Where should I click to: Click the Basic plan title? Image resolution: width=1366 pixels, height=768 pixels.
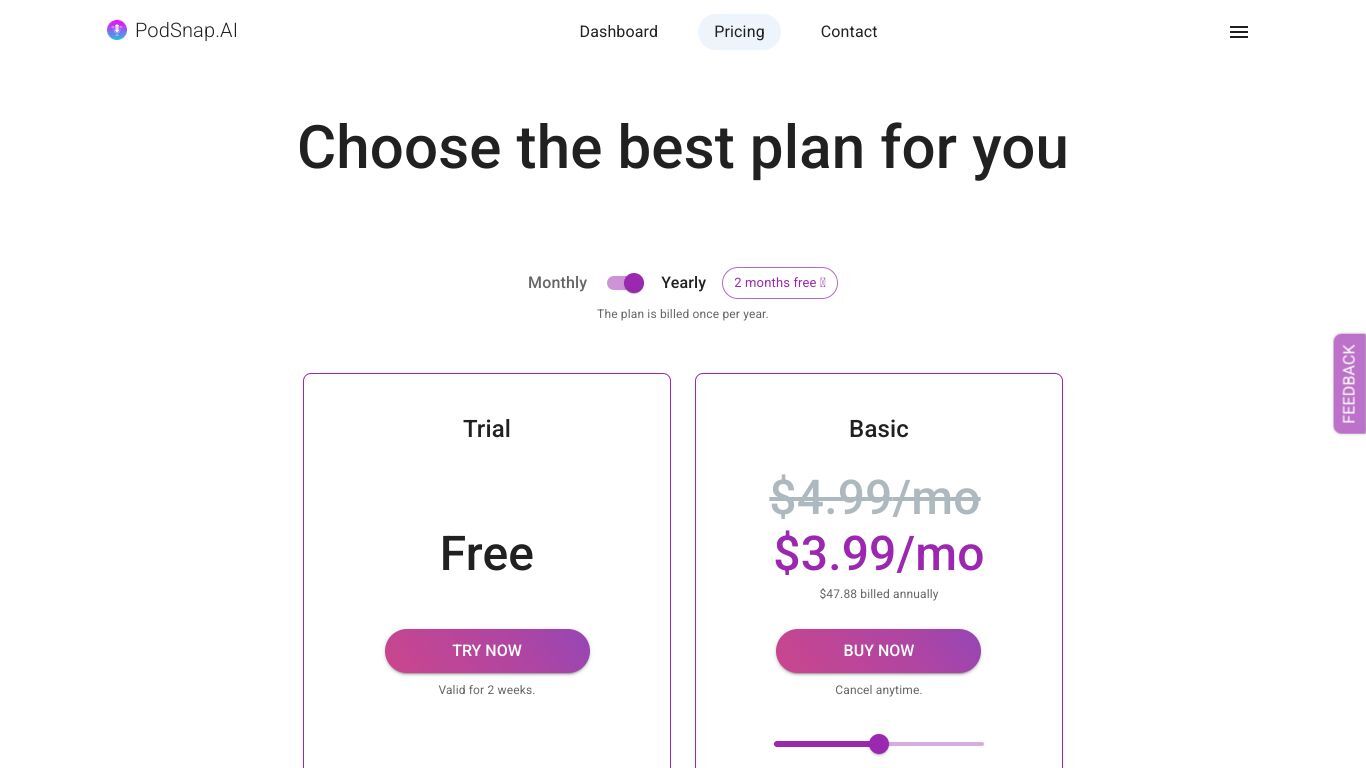879,429
